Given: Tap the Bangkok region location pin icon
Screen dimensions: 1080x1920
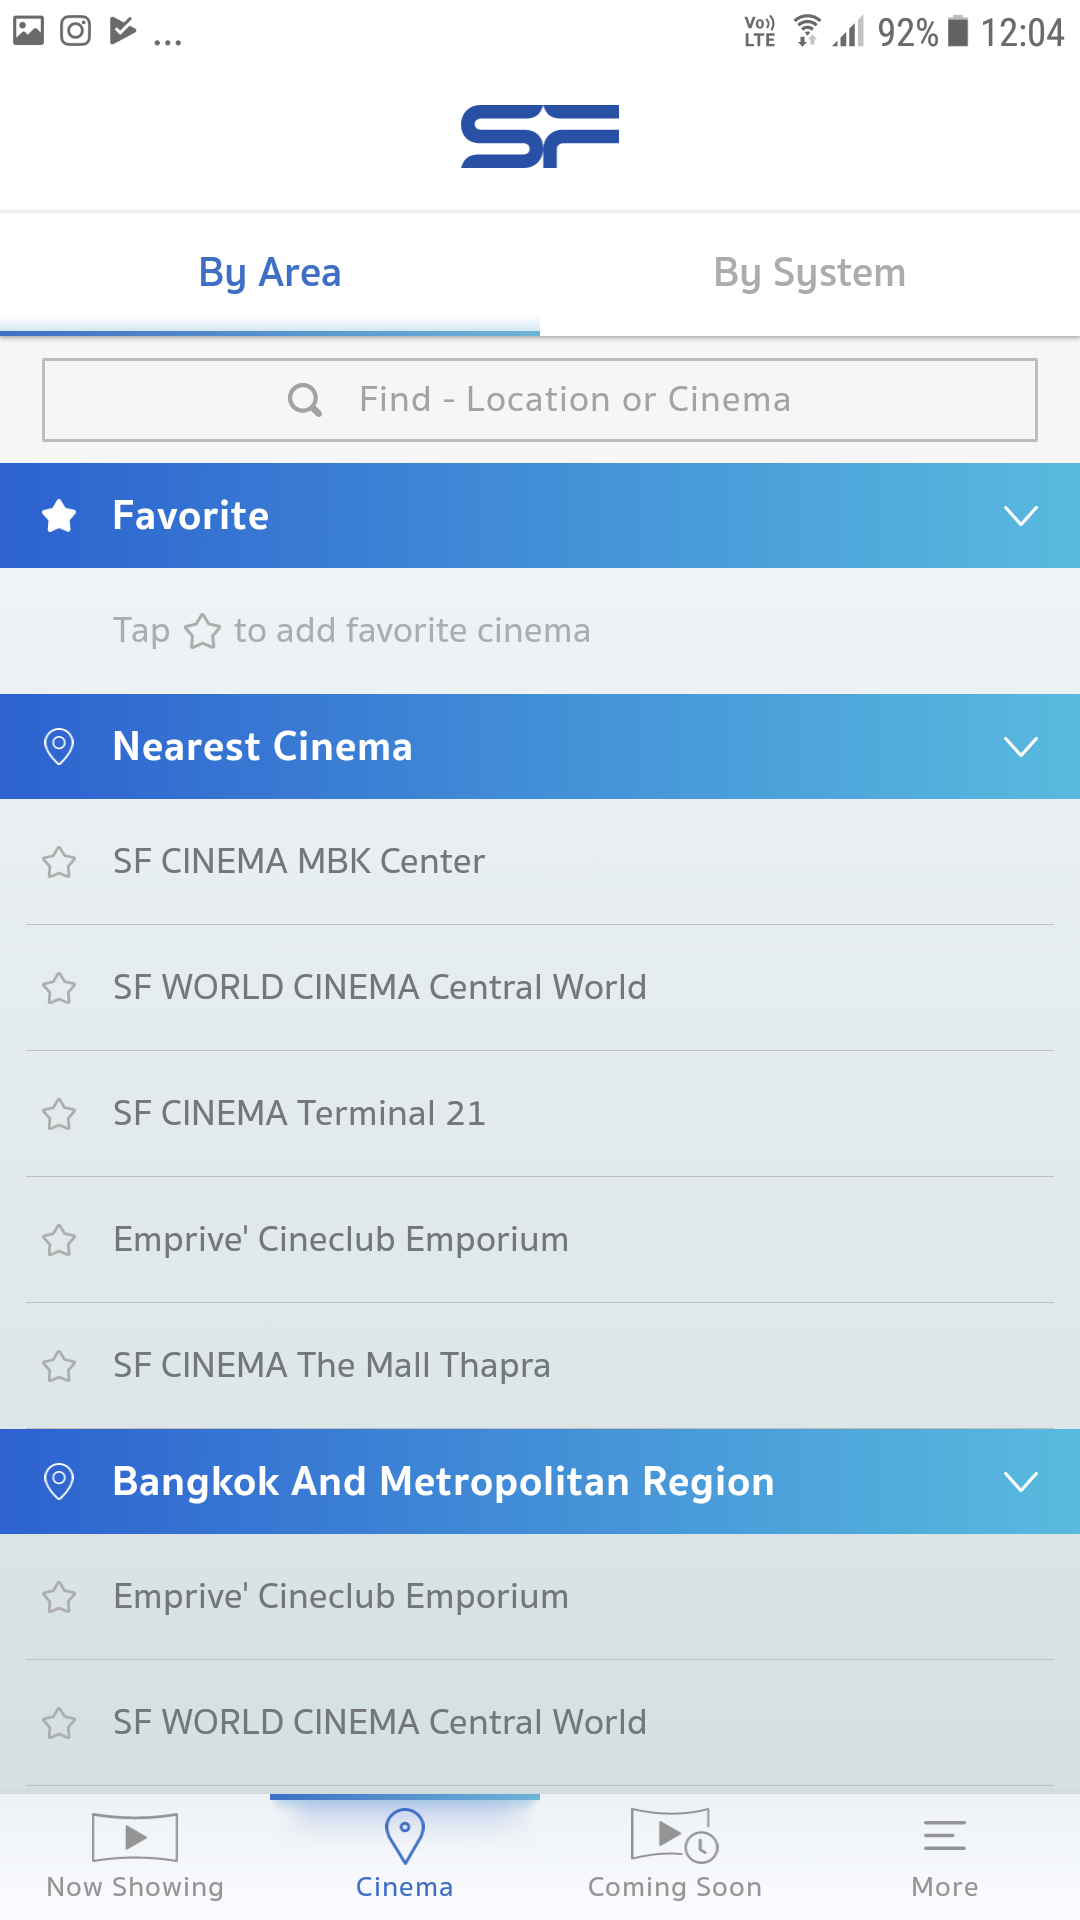Looking at the screenshot, I should pyautogui.click(x=59, y=1482).
